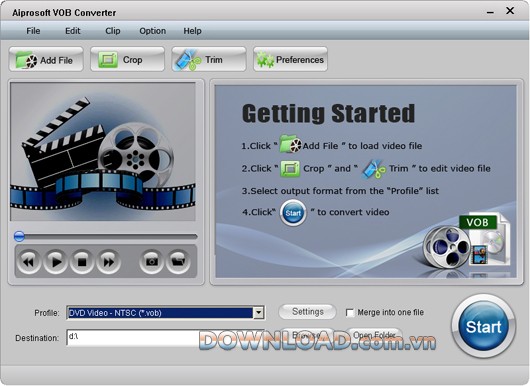The width and height of the screenshot is (530, 386).
Task: Click the Browse button
Action: (306, 335)
